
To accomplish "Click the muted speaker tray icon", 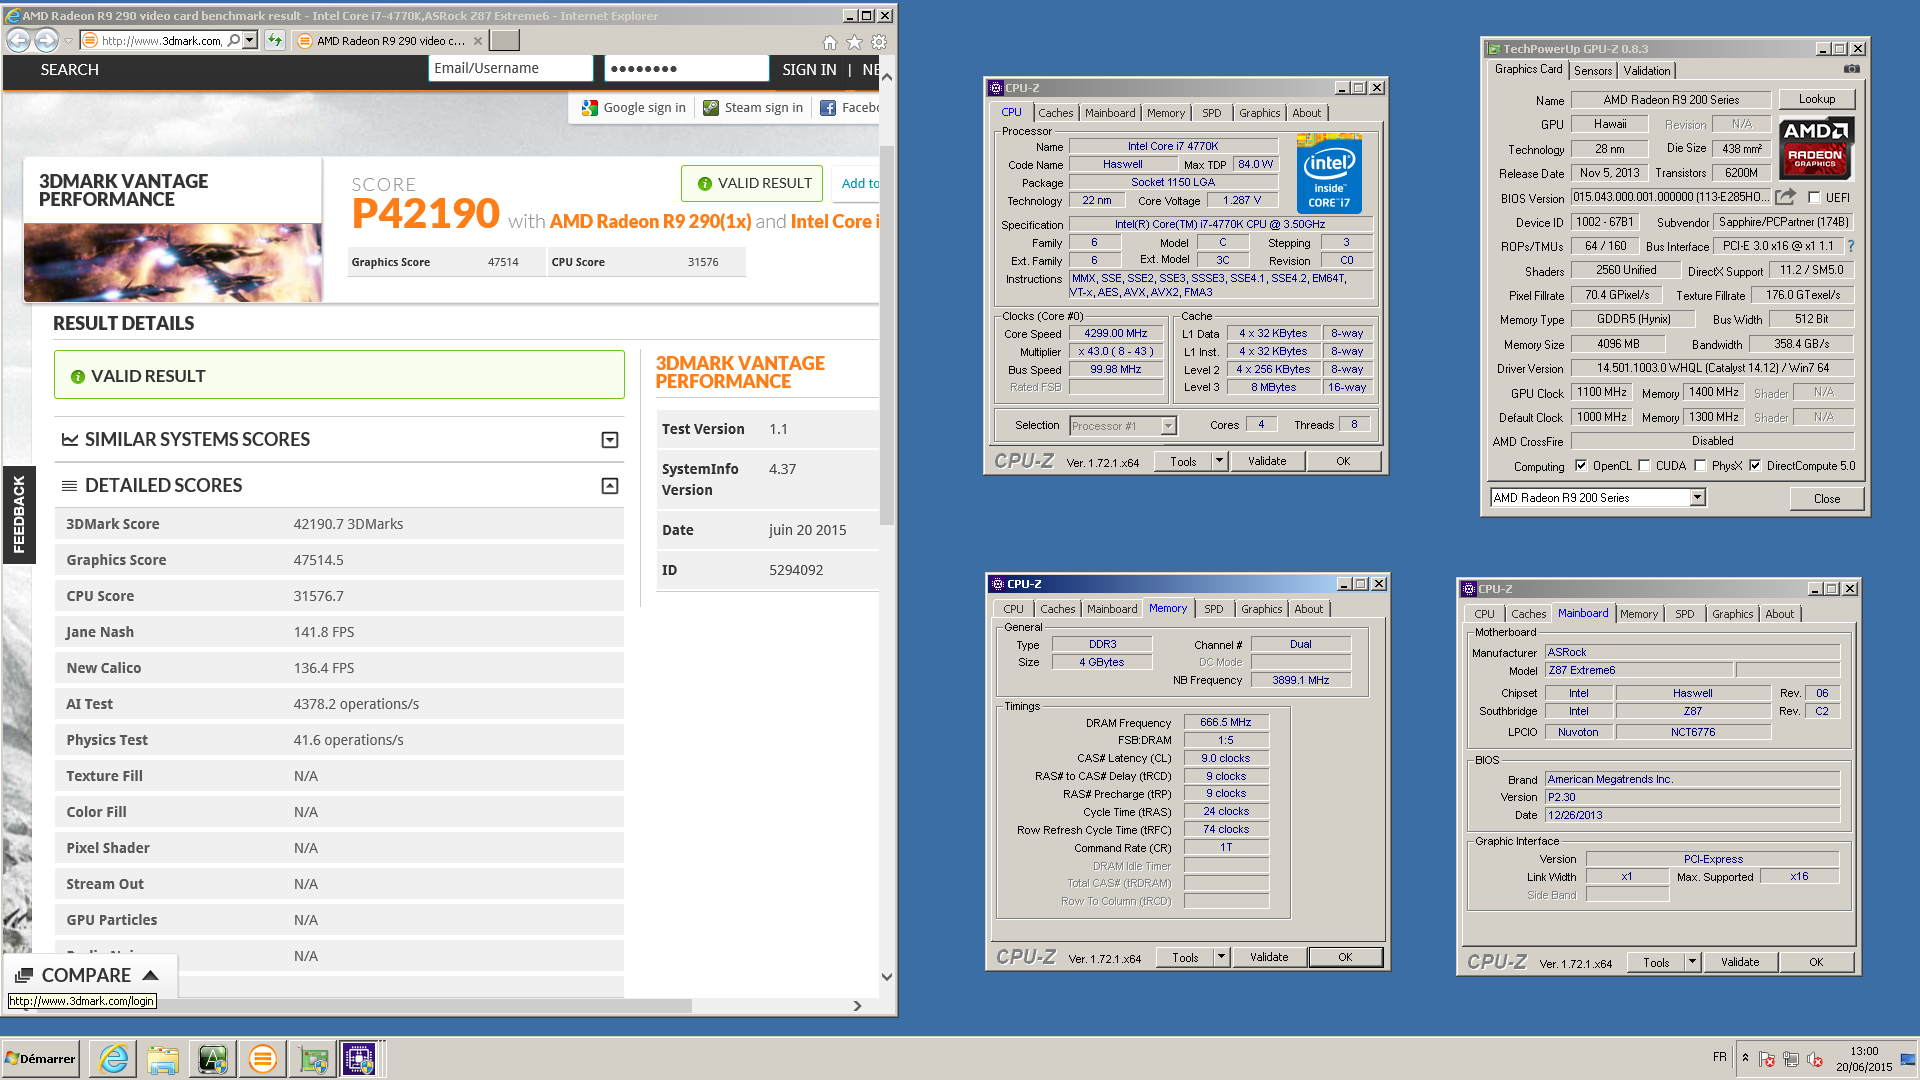I will pos(1815,1059).
